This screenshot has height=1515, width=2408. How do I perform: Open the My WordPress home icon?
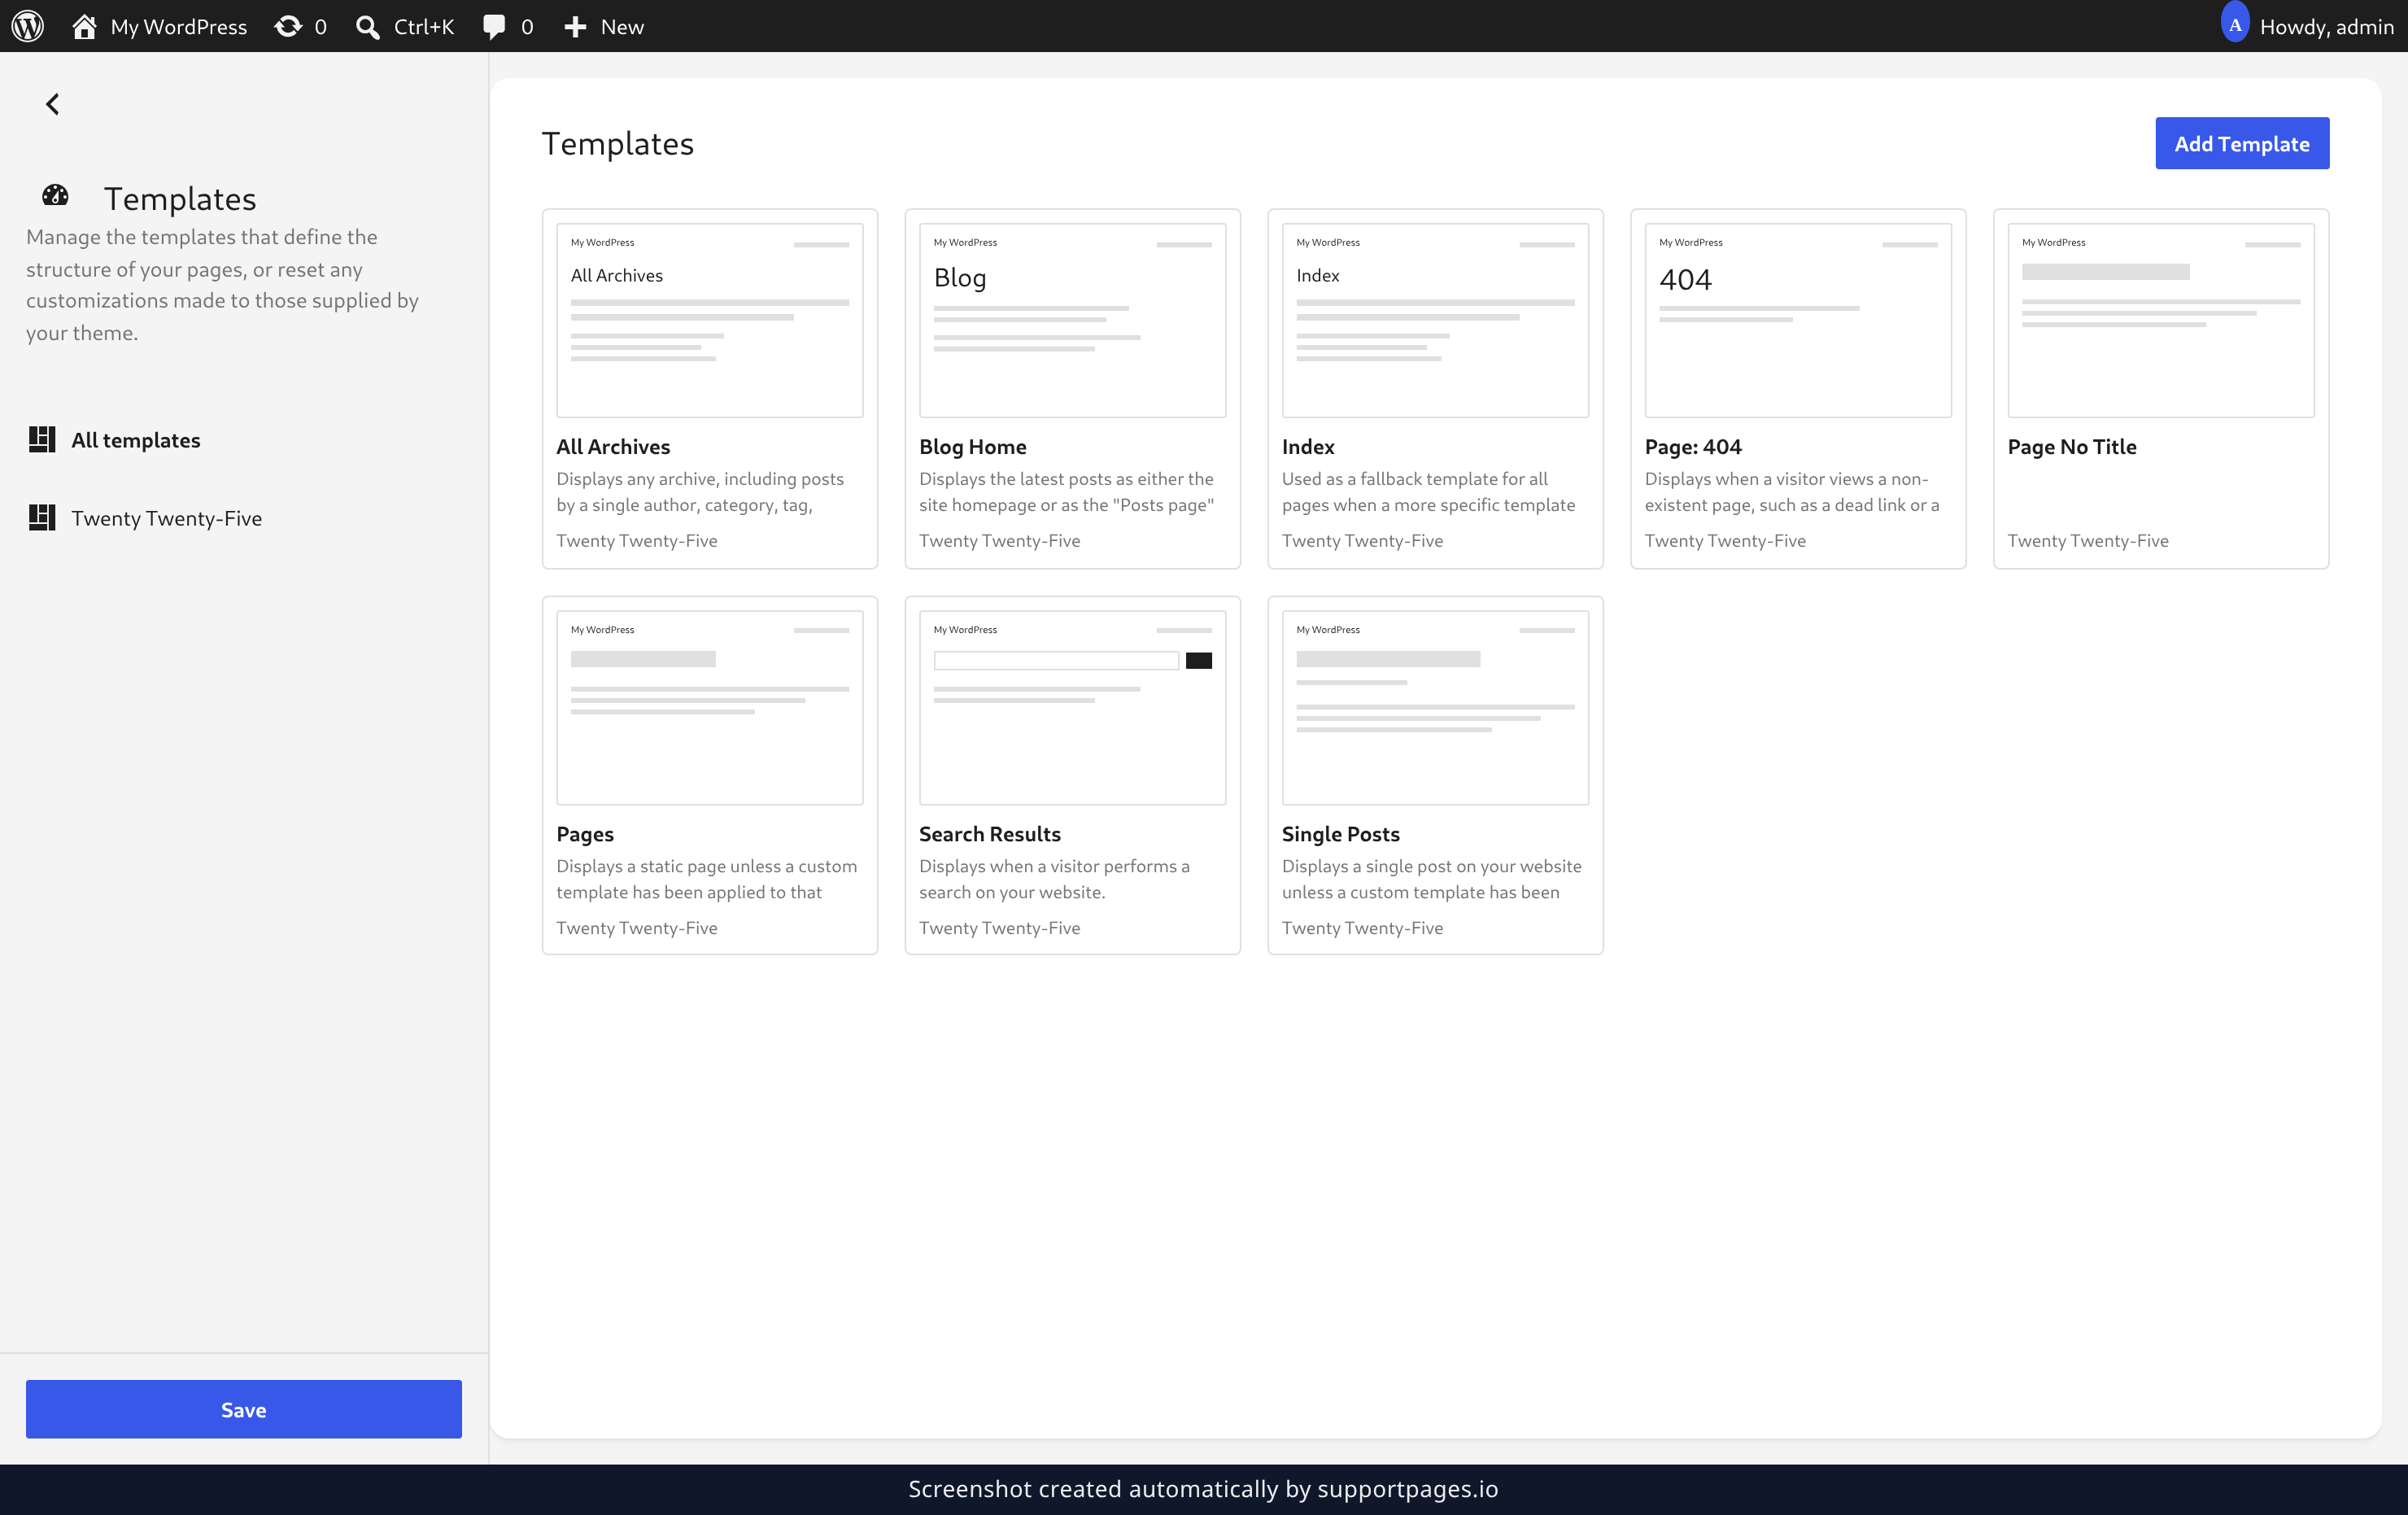(x=84, y=26)
